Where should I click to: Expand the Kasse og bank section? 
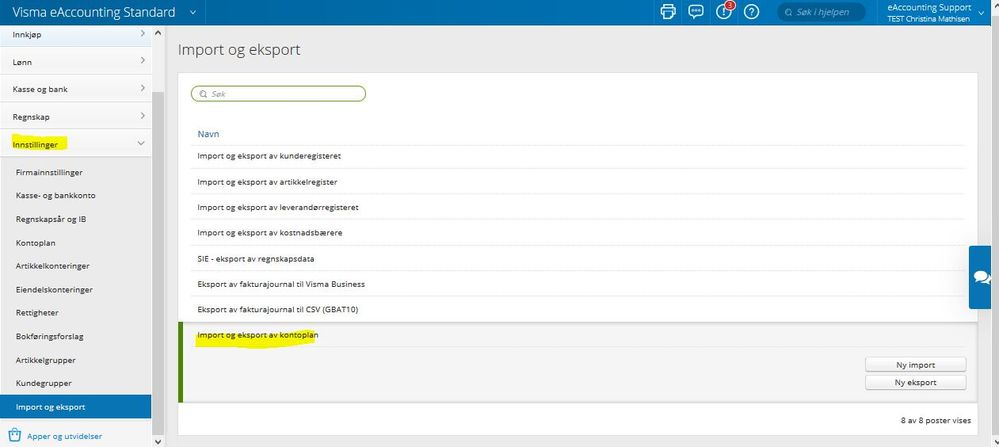75,89
